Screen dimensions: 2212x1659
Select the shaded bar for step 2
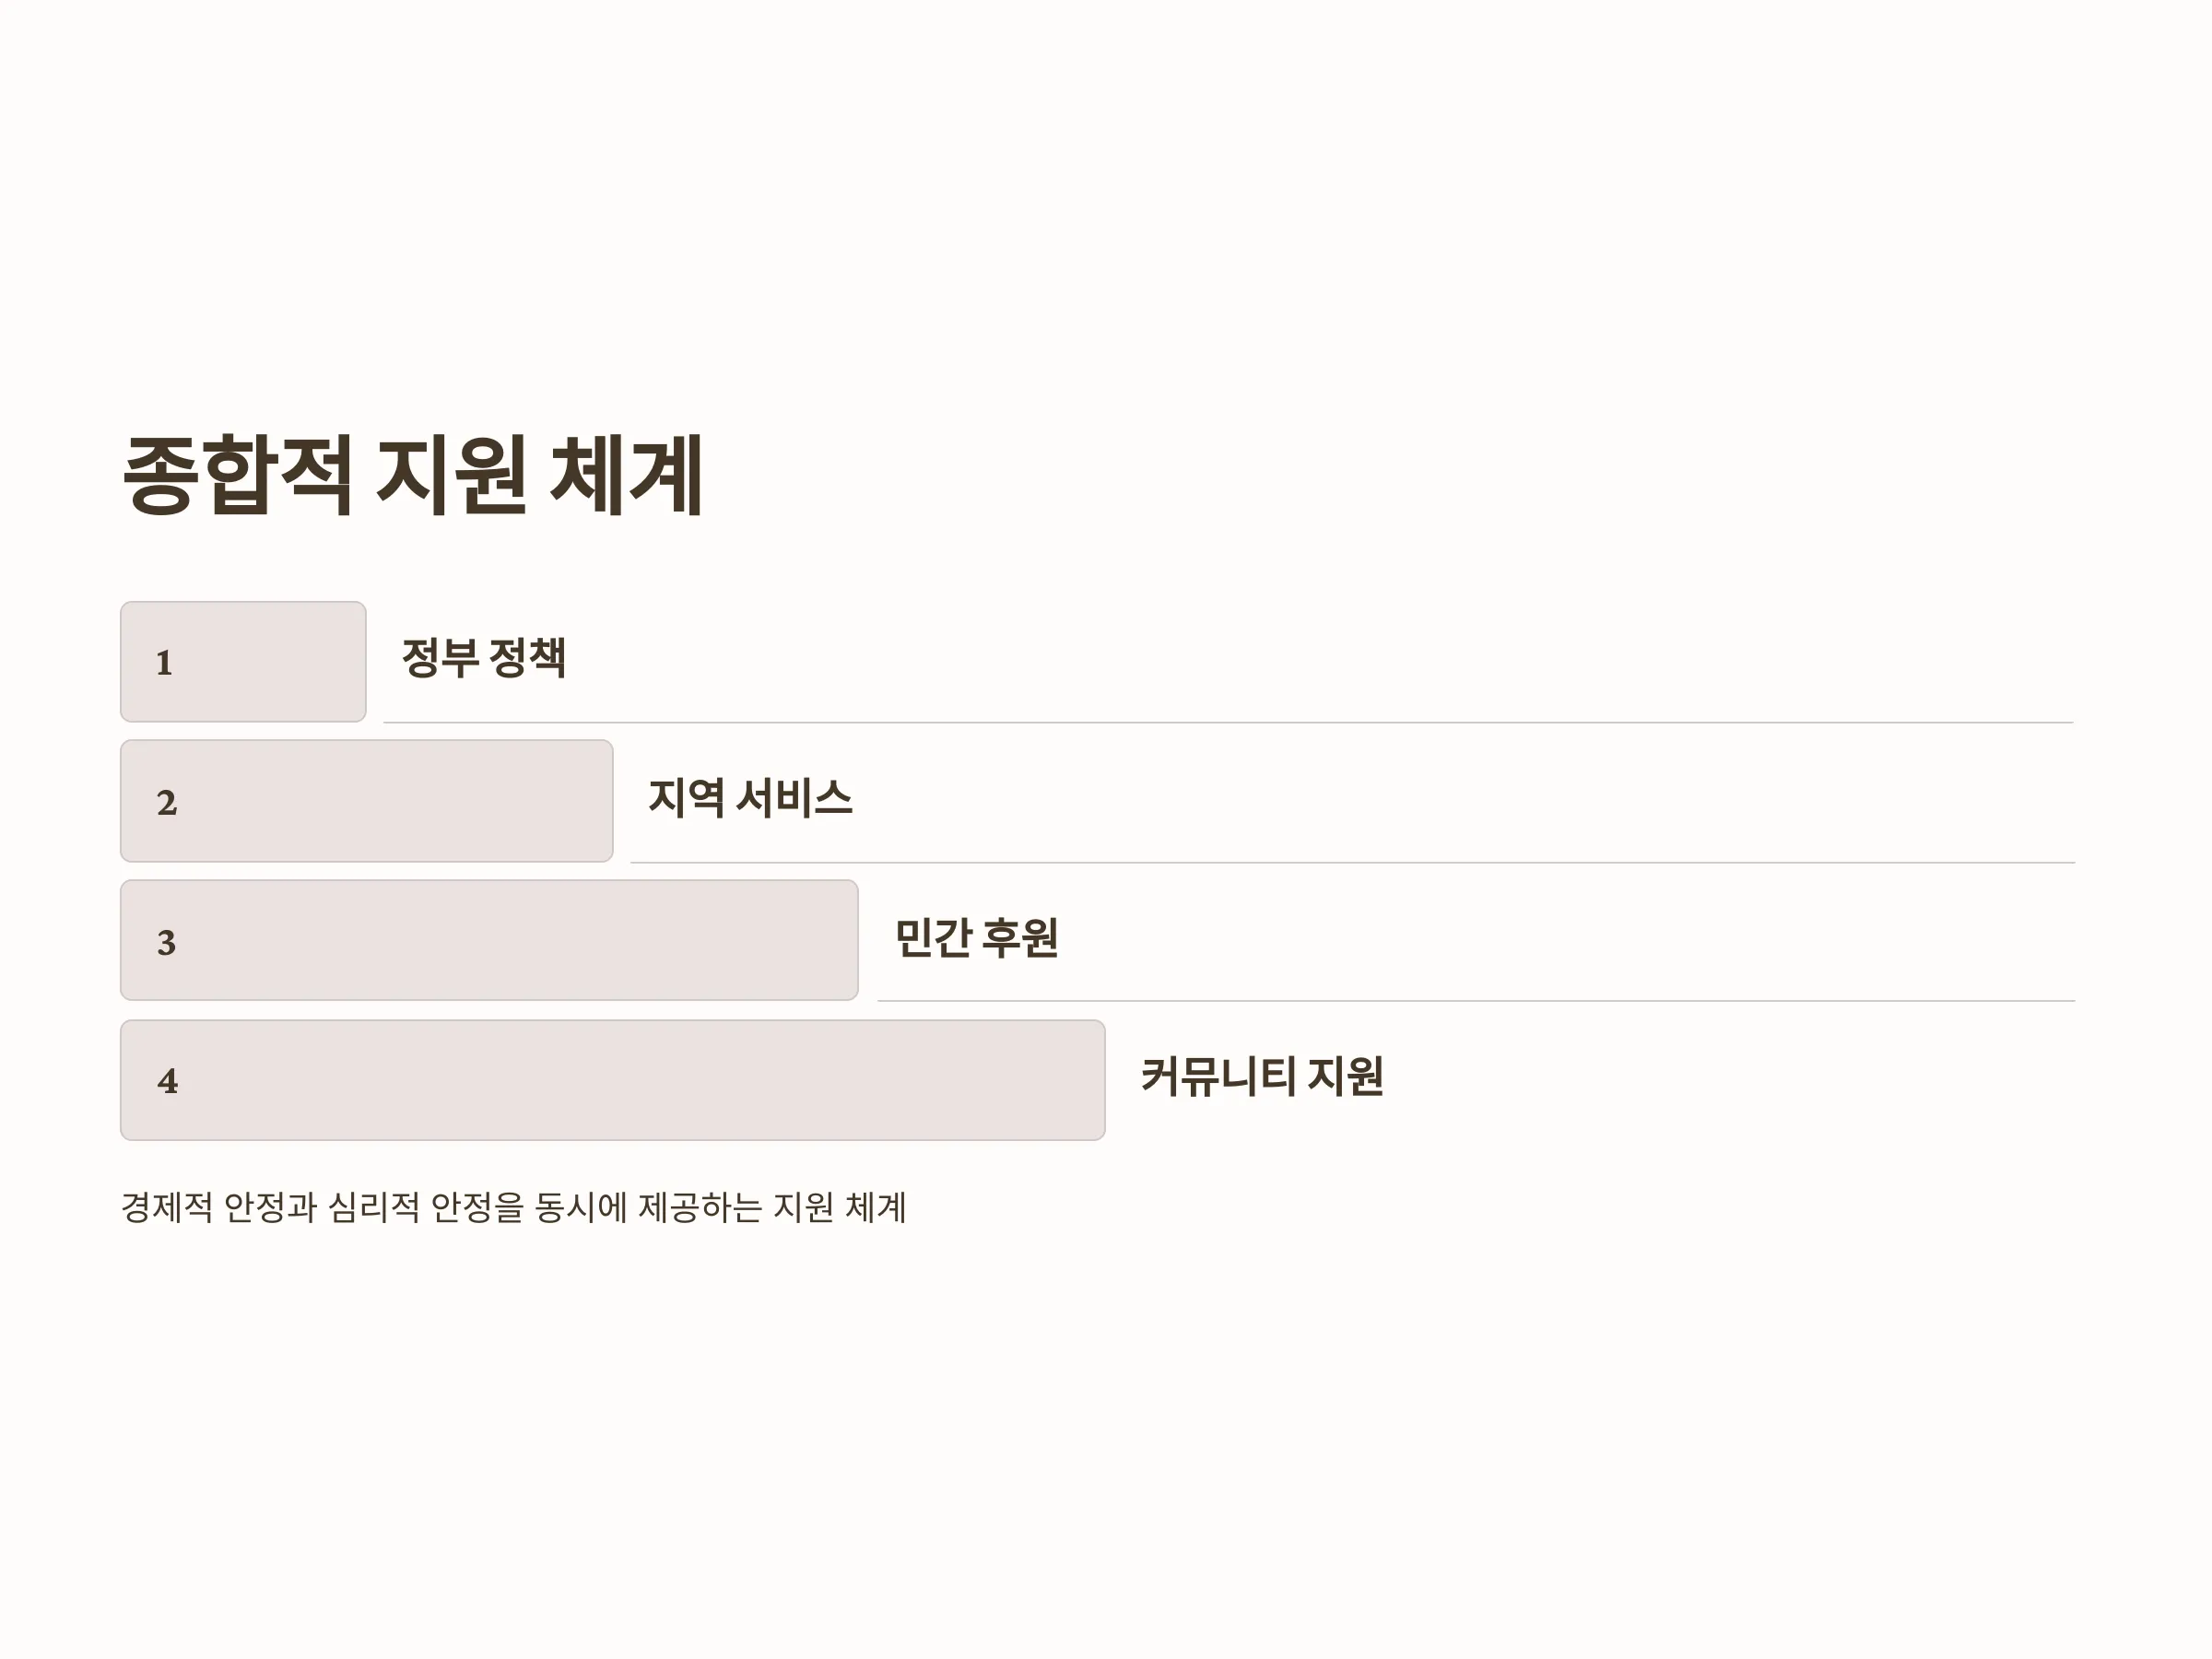tap(366, 801)
